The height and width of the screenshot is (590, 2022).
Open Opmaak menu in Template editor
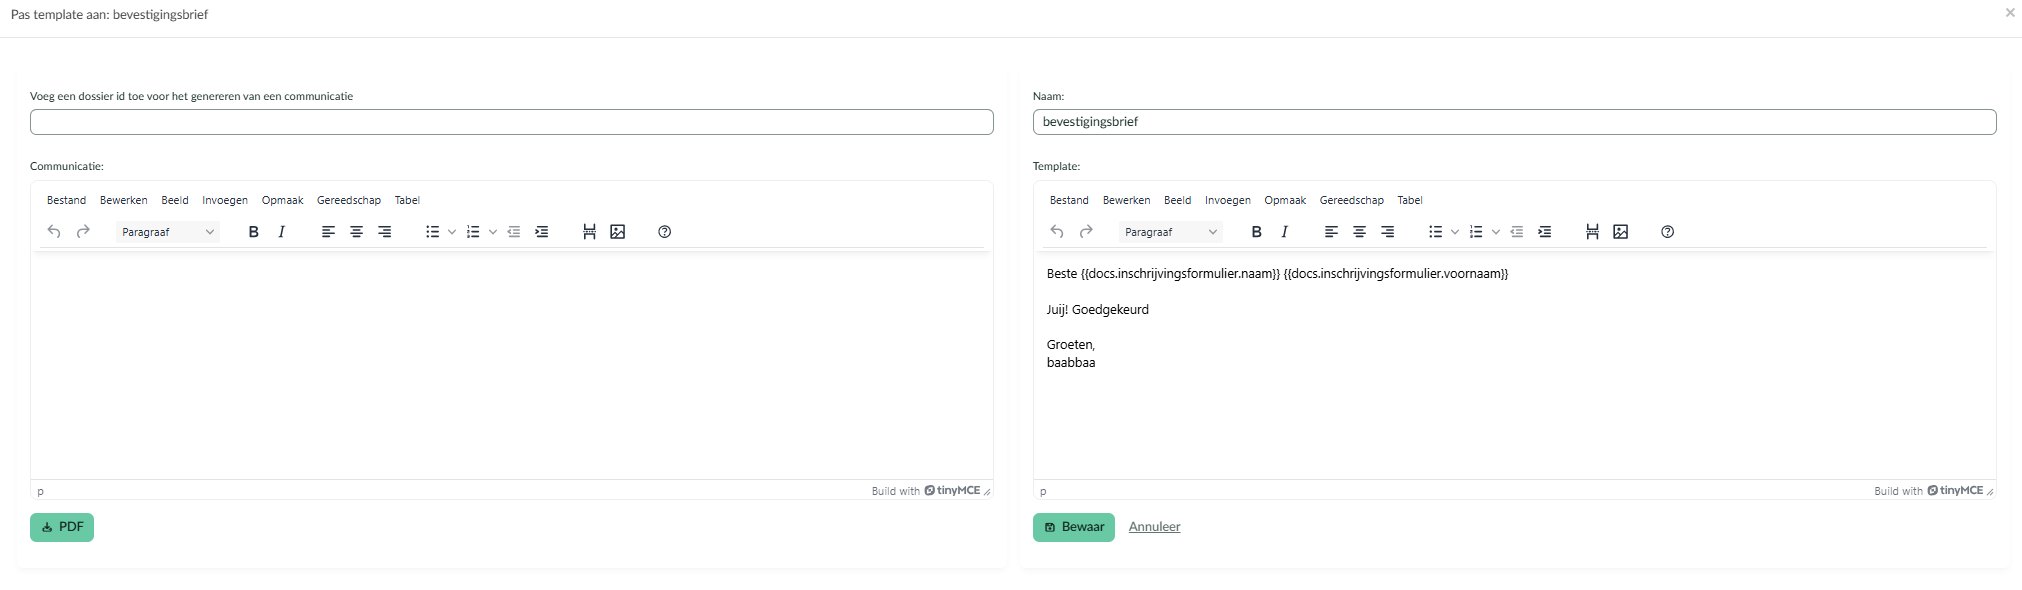pyautogui.click(x=1285, y=200)
